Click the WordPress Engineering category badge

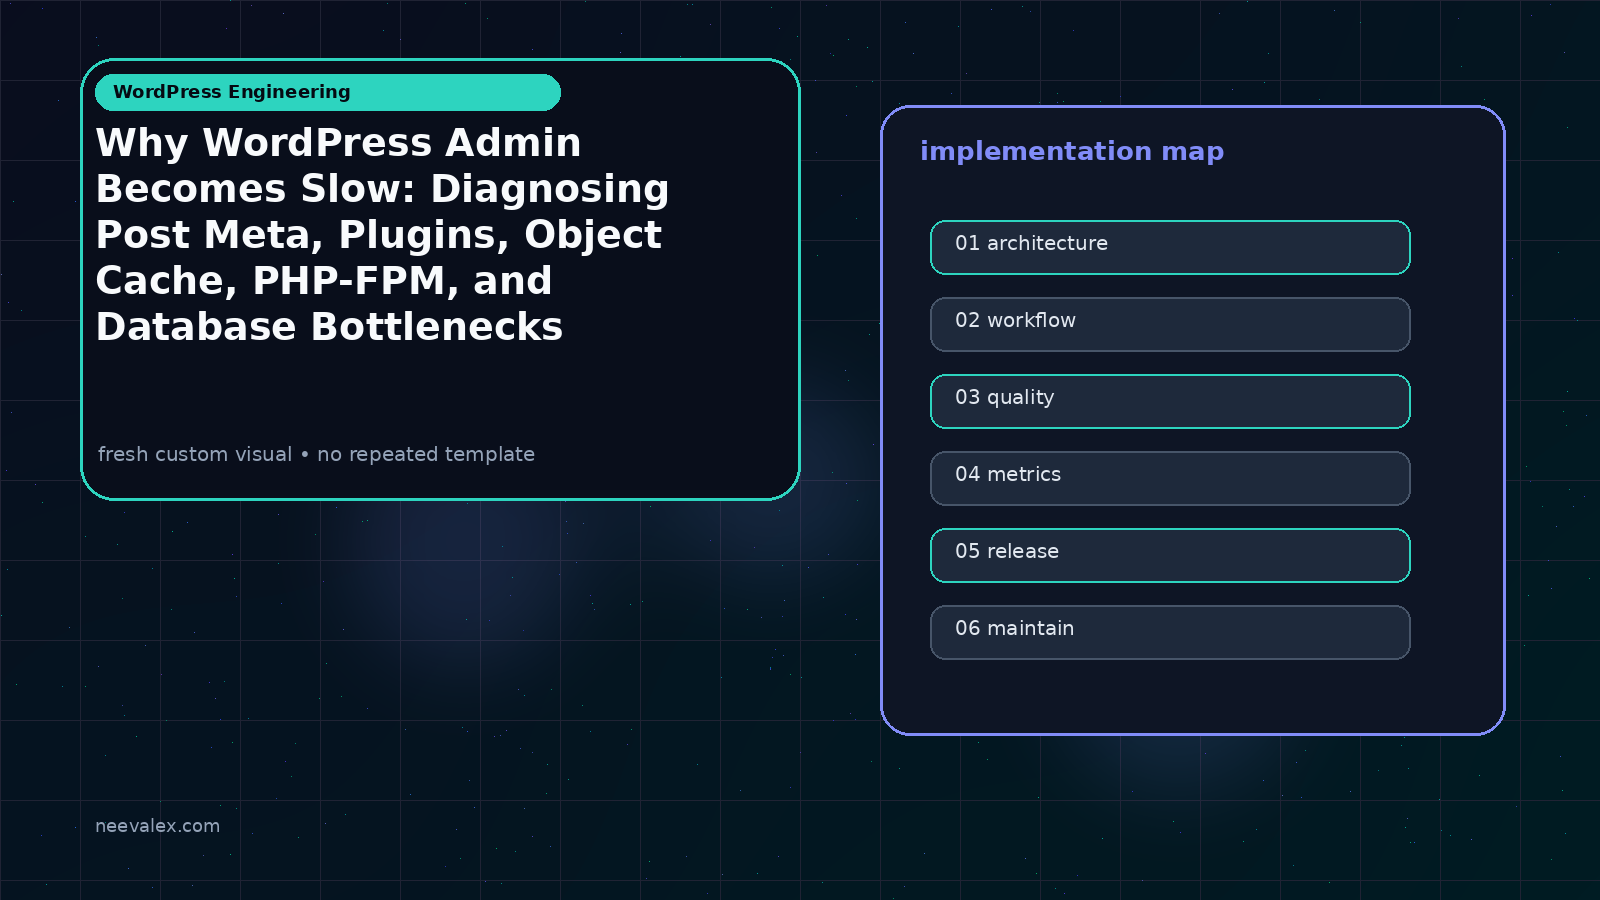click(328, 92)
